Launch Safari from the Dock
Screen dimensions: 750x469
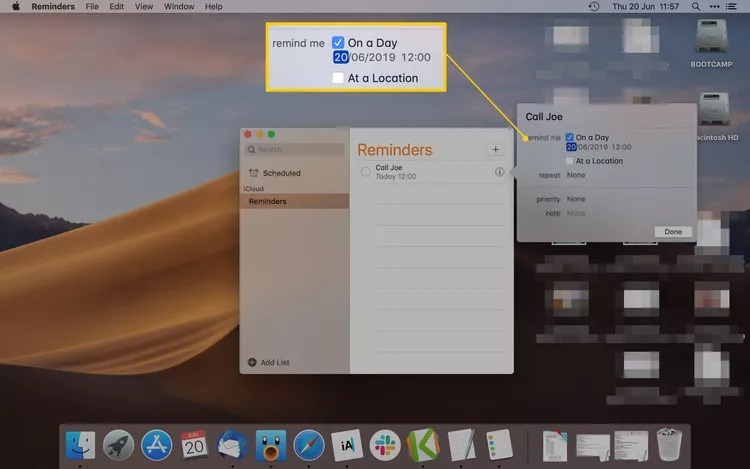click(x=309, y=445)
